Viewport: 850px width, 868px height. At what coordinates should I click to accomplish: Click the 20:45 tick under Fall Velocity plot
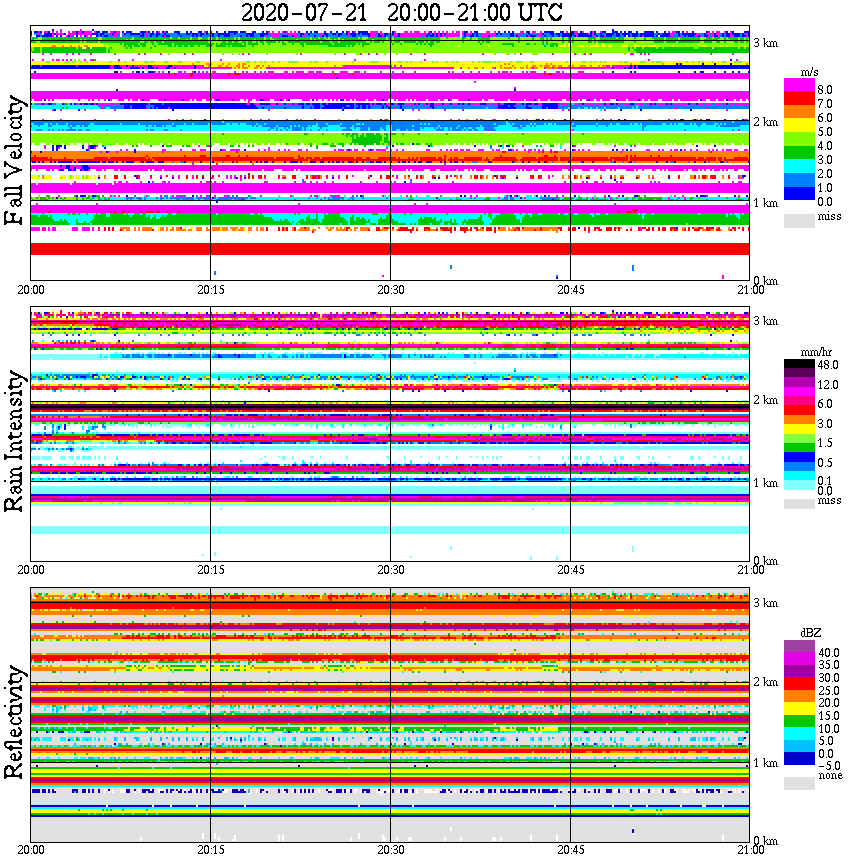tap(571, 290)
